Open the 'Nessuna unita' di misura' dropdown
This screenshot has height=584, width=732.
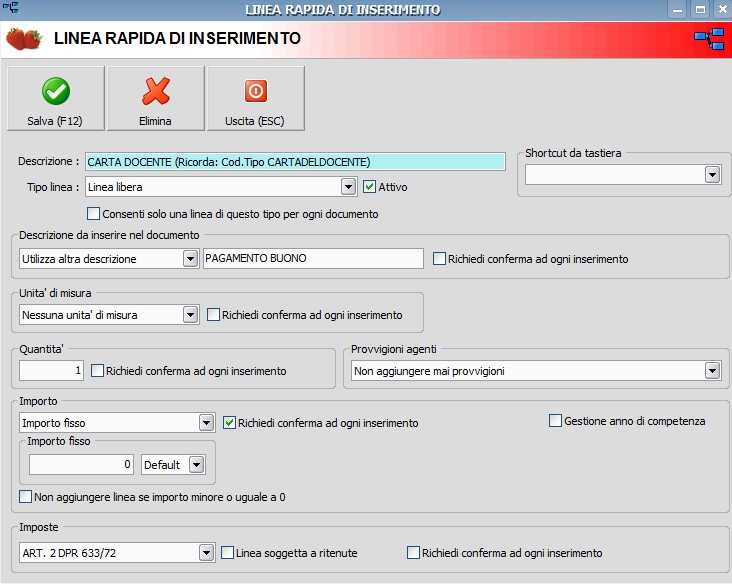pyautogui.click(x=190, y=315)
